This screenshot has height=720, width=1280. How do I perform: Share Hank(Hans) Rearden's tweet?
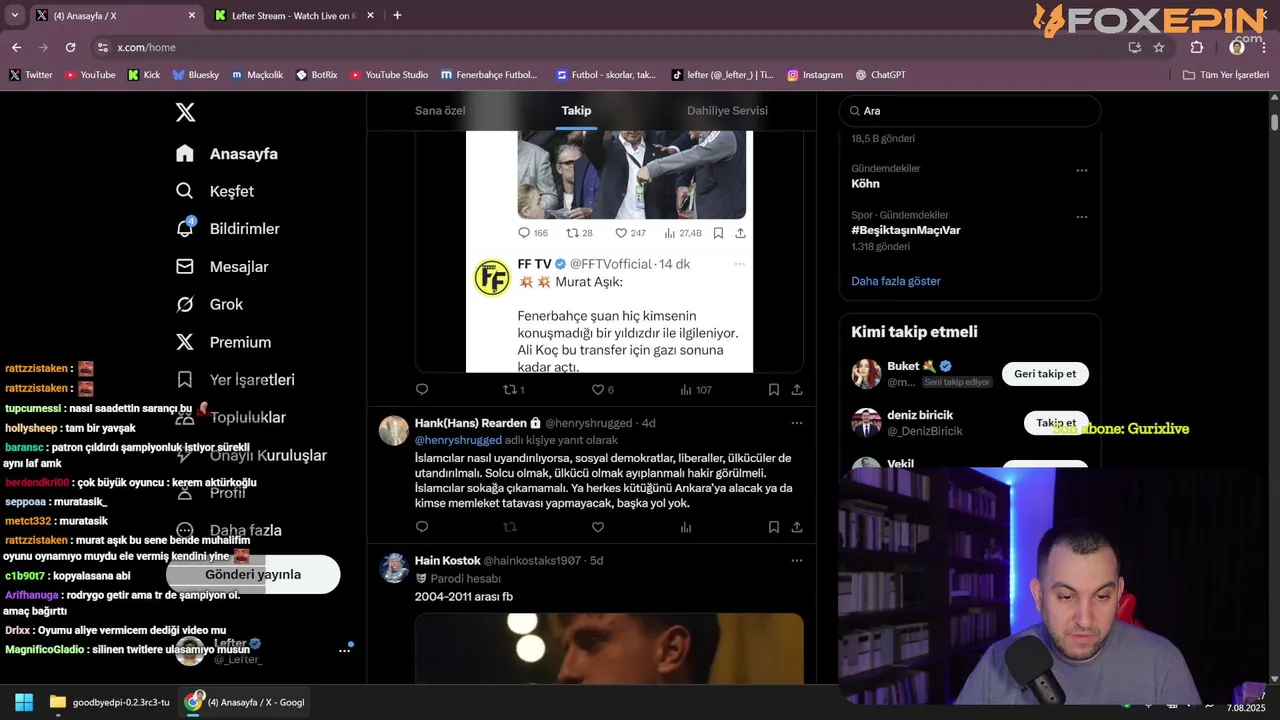pyautogui.click(x=797, y=527)
